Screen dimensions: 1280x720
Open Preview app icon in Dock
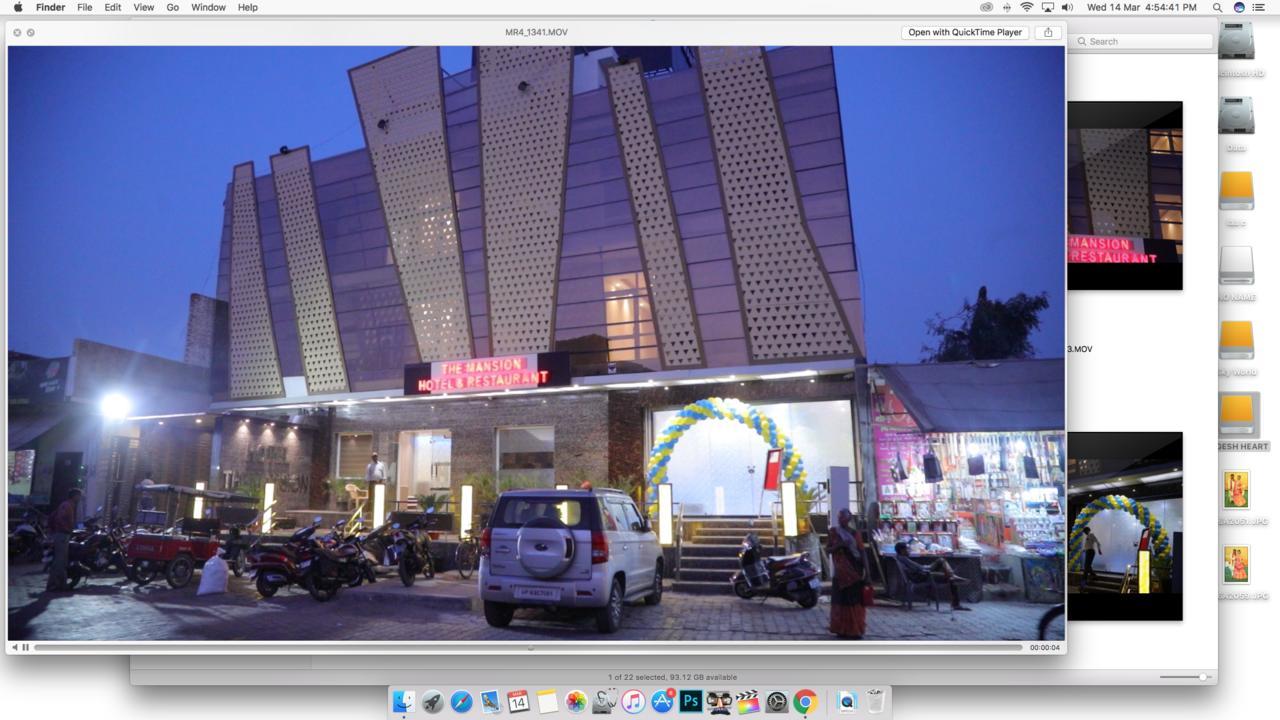pyautogui.click(x=490, y=702)
